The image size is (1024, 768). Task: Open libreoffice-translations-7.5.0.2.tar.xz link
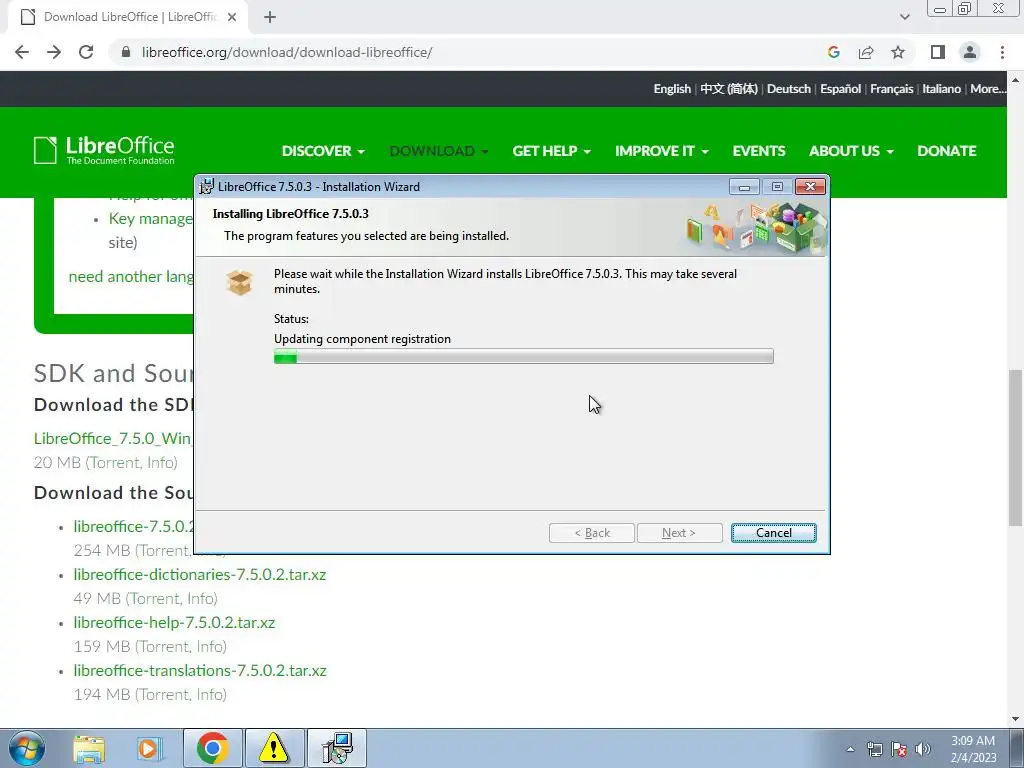(200, 671)
